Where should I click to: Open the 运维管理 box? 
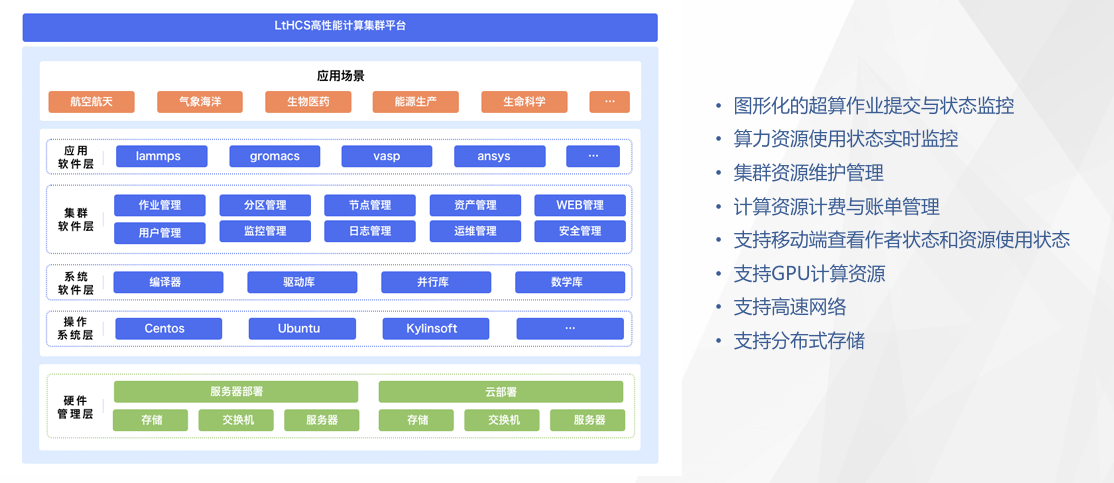click(475, 231)
